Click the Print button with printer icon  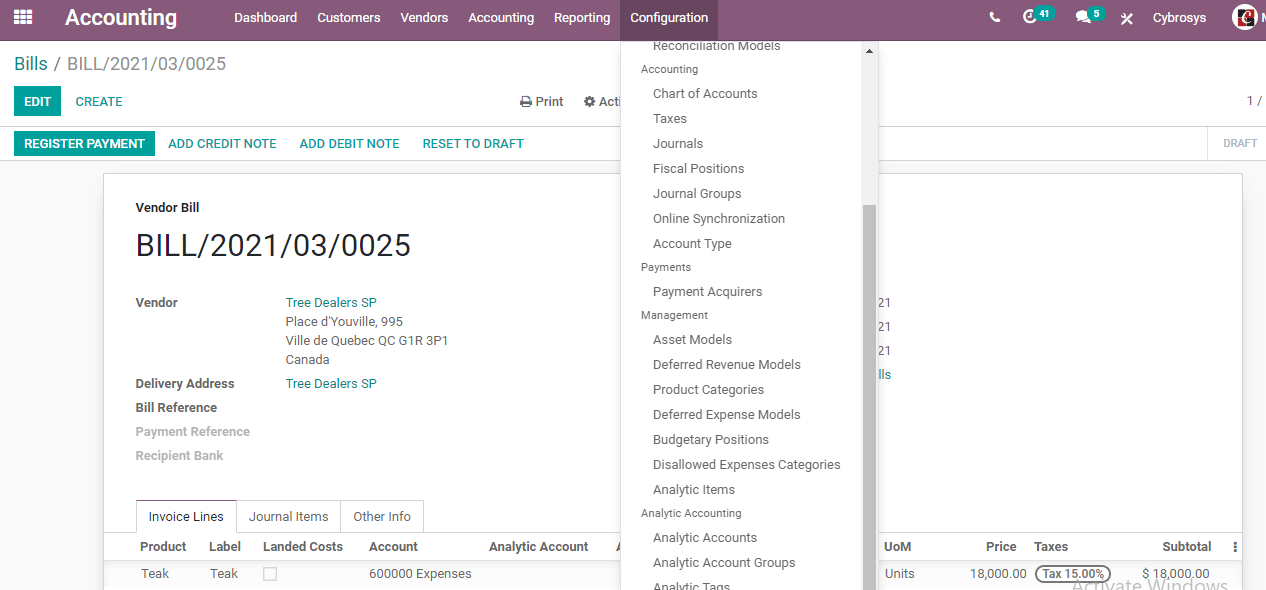click(x=542, y=102)
